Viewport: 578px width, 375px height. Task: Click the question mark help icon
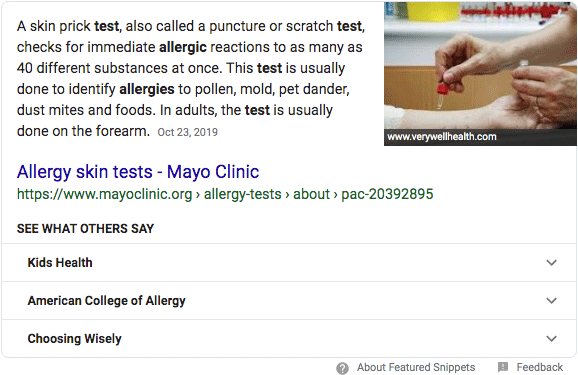(x=342, y=368)
